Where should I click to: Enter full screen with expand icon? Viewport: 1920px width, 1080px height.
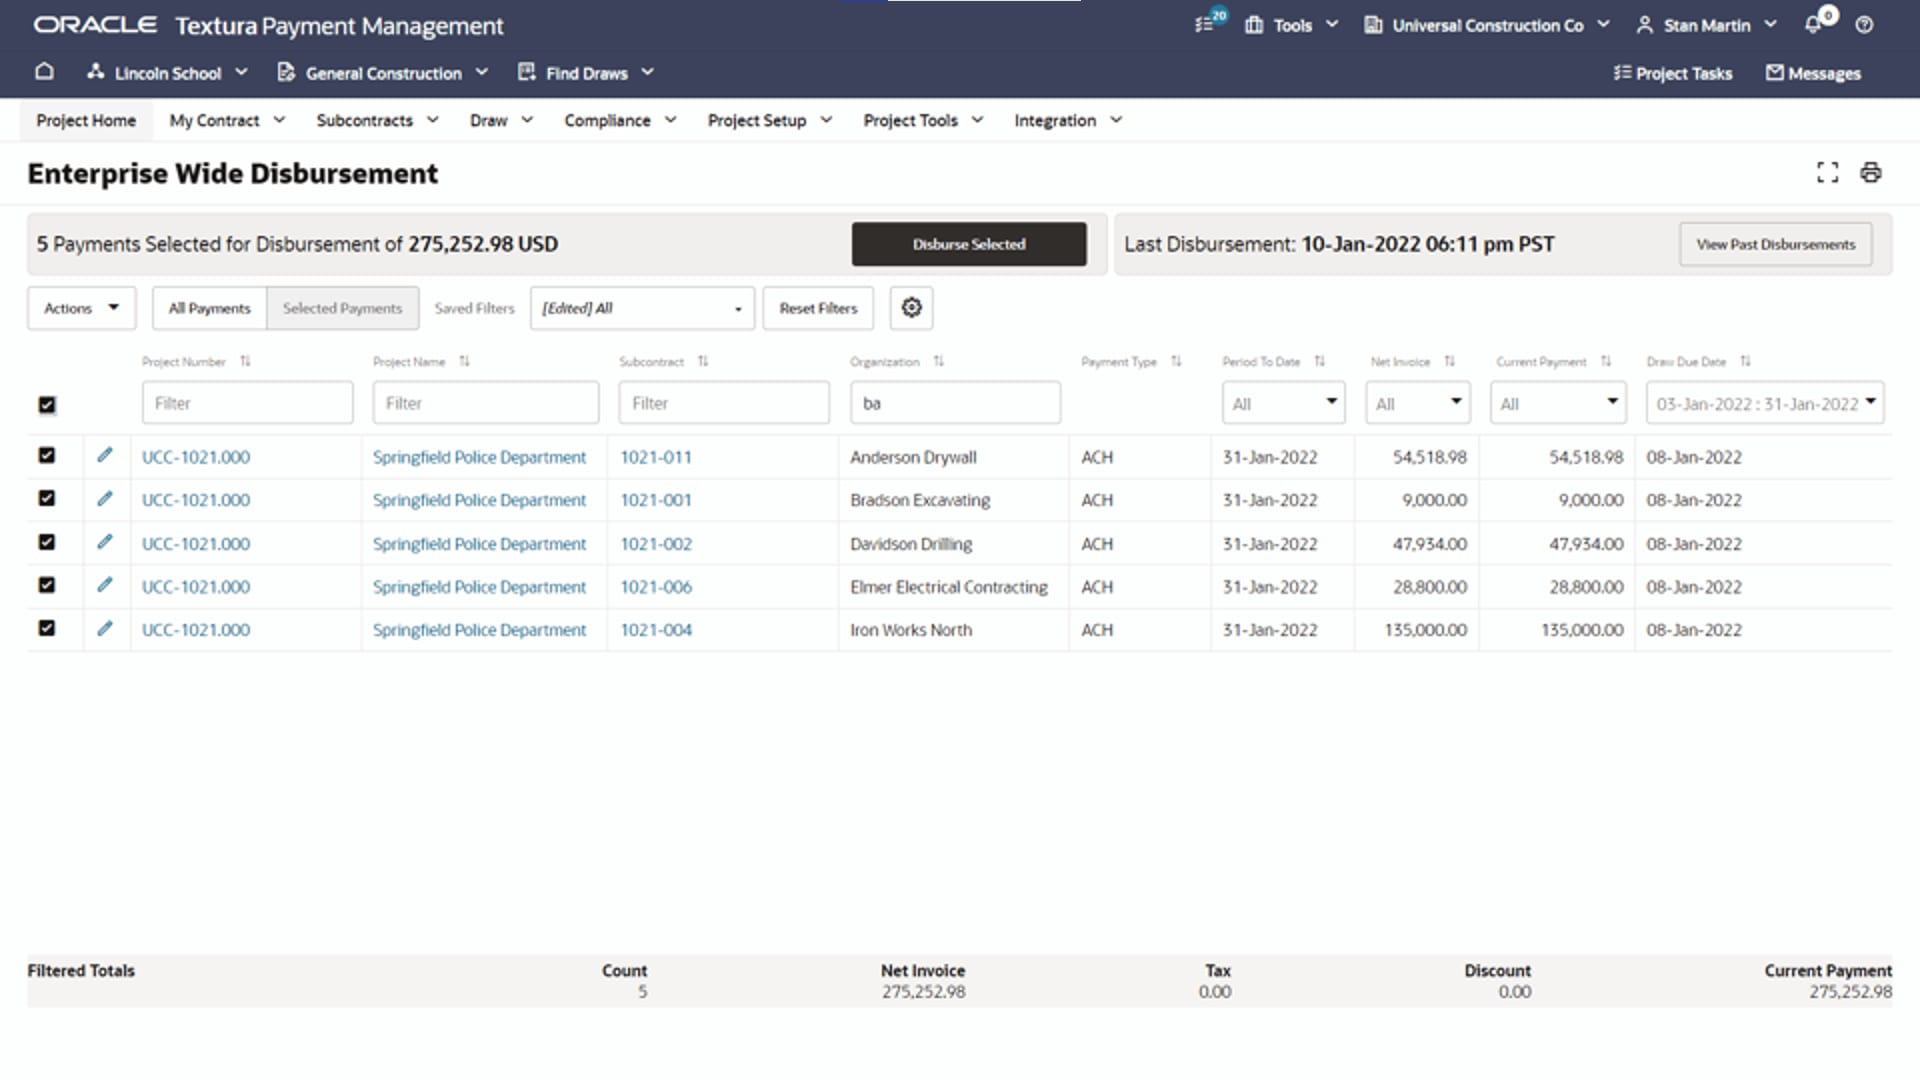(x=1827, y=173)
